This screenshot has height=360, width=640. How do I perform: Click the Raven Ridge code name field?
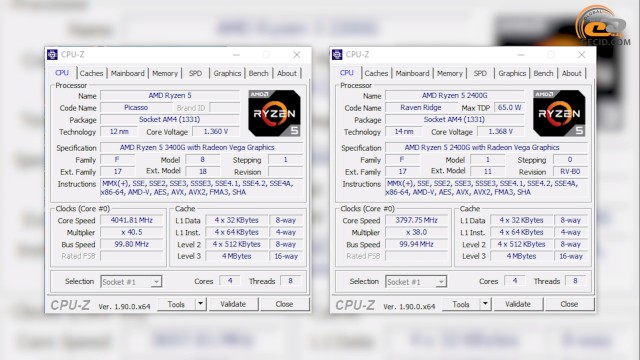coord(421,108)
